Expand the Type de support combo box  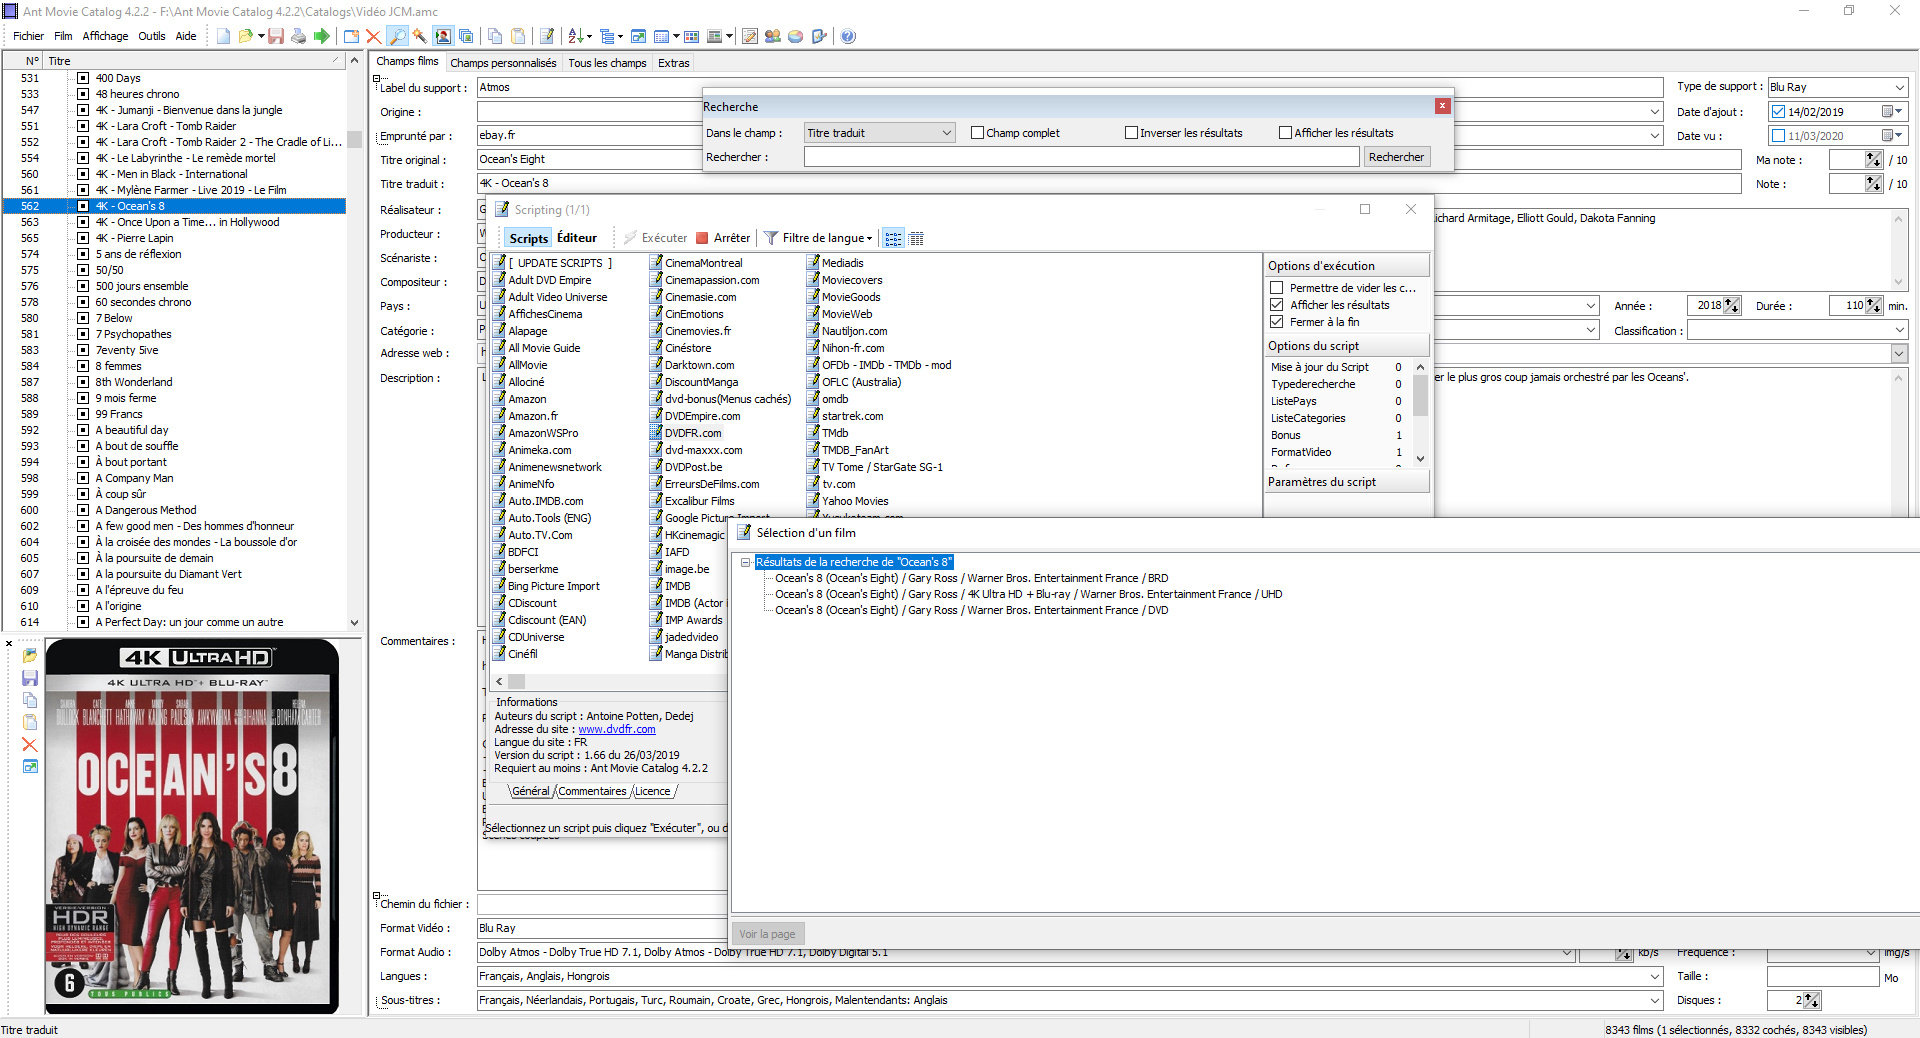1899,87
